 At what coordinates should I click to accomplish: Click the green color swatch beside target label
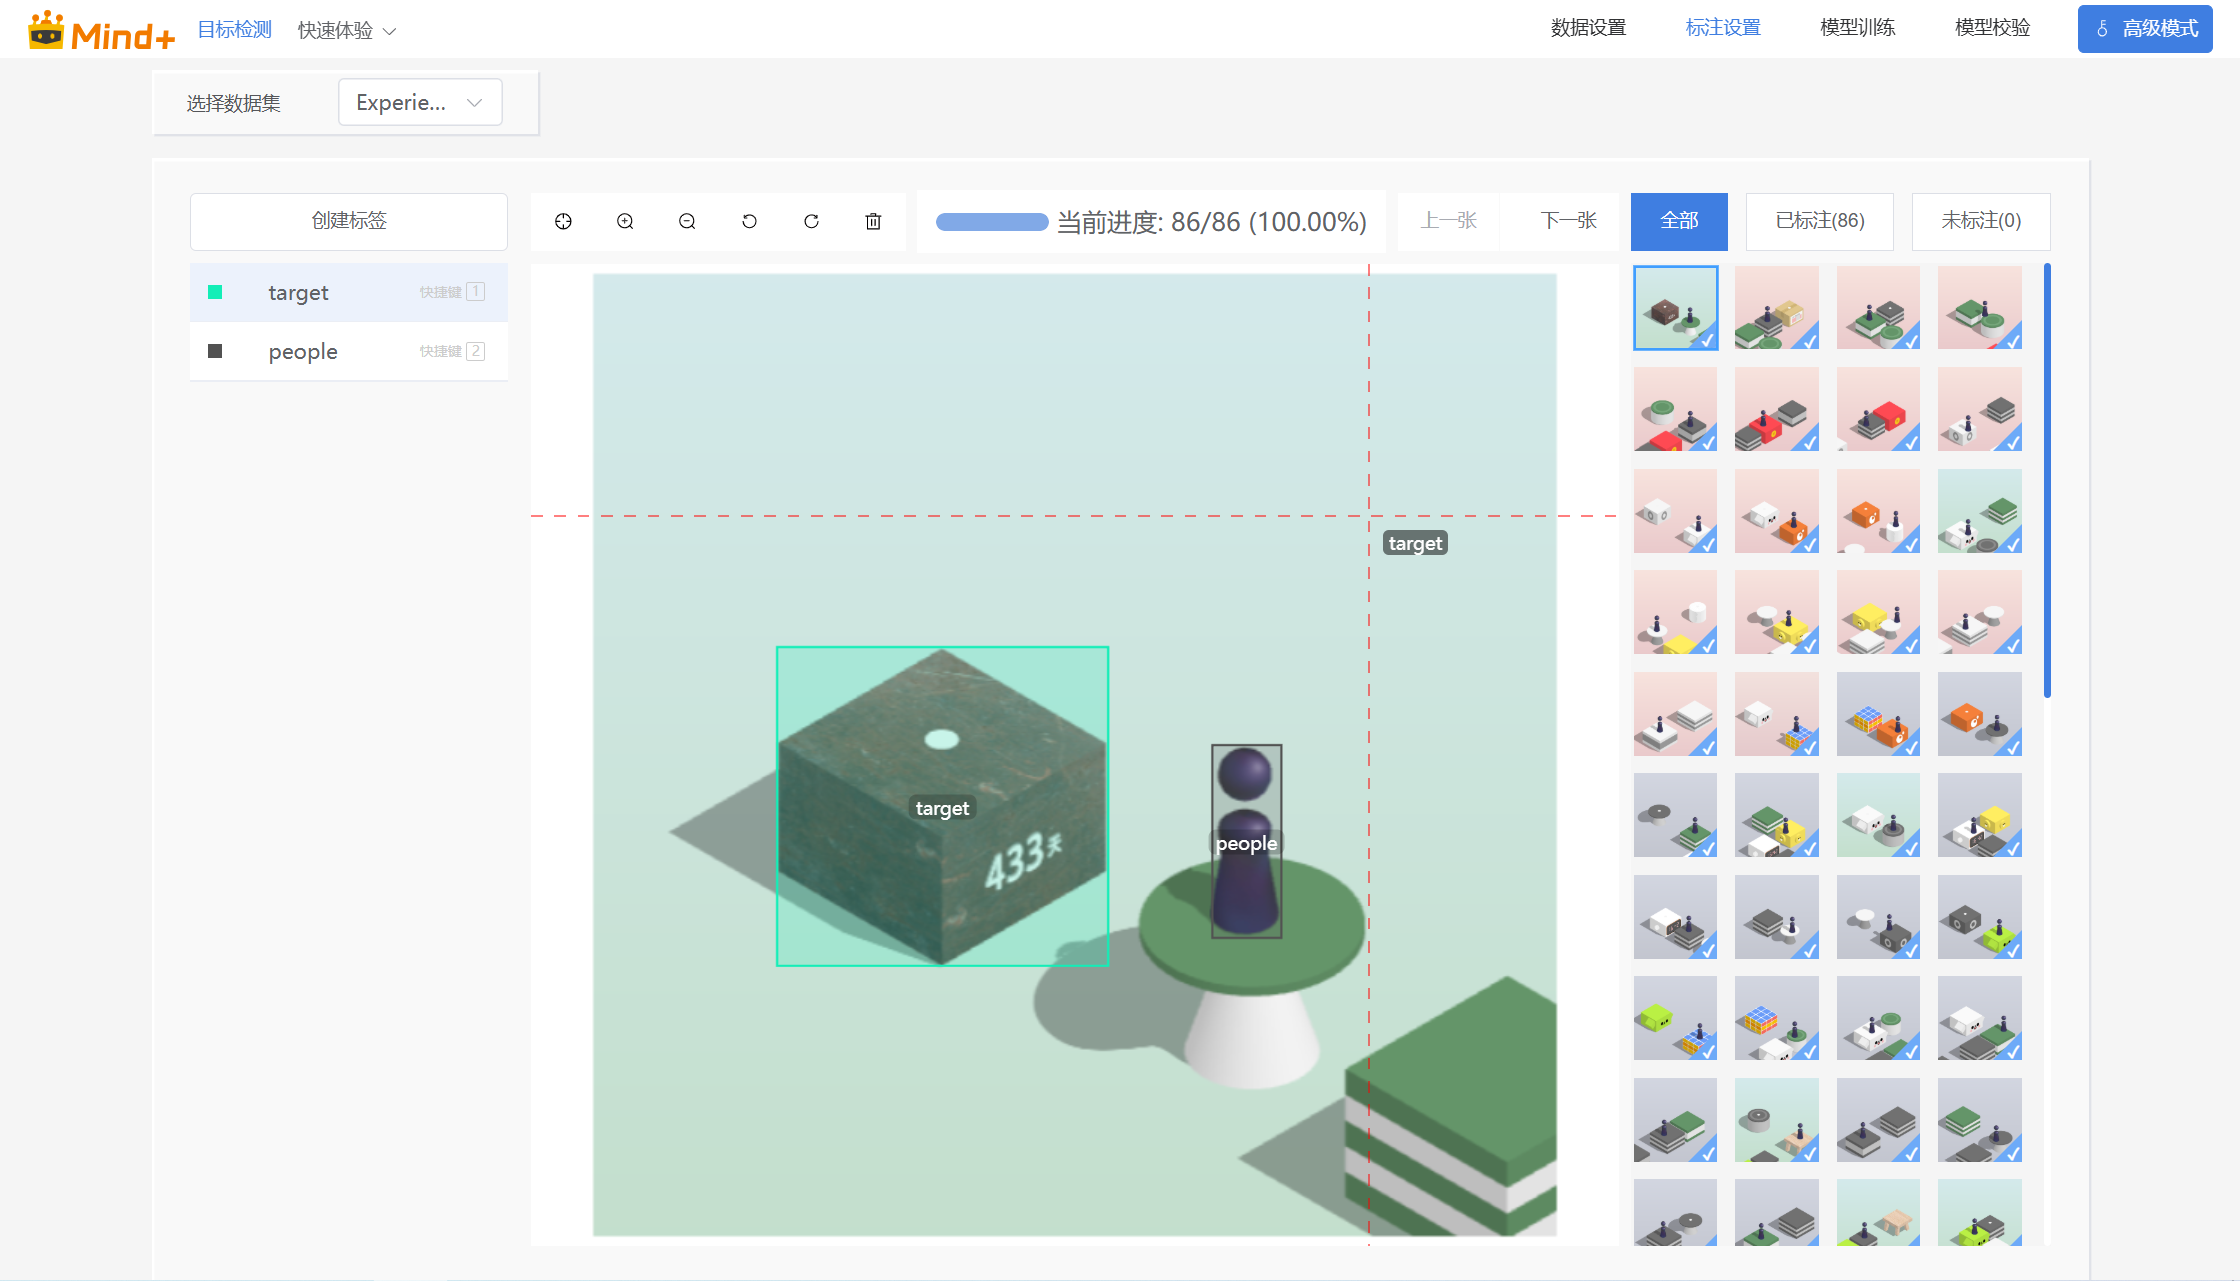click(x=216, y=291)
